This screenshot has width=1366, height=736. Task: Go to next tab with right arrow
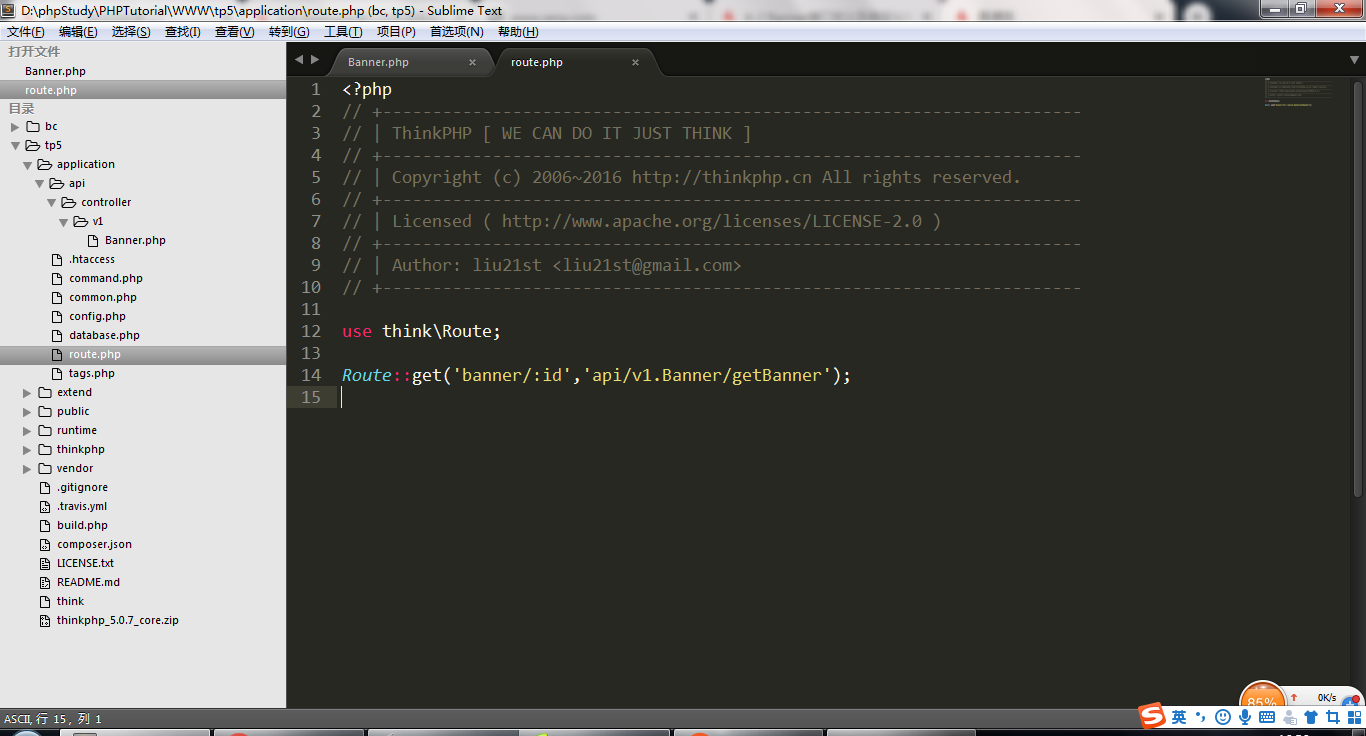(x=315, y=61)
